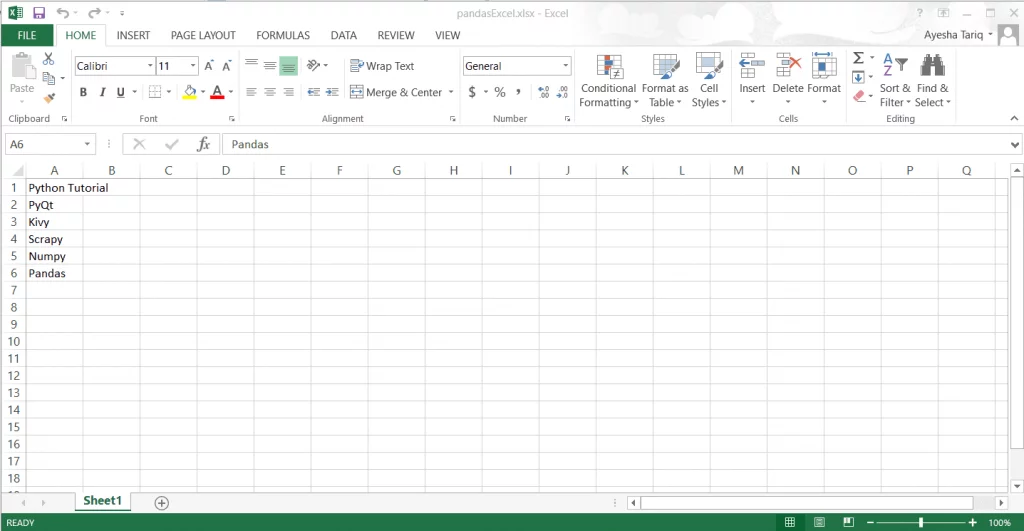Image resolution: width=1024 pixels, height=531 pixels.
Task: Click the Redo arrow icon
Action: pyautogui.click(x=95, y=12)
